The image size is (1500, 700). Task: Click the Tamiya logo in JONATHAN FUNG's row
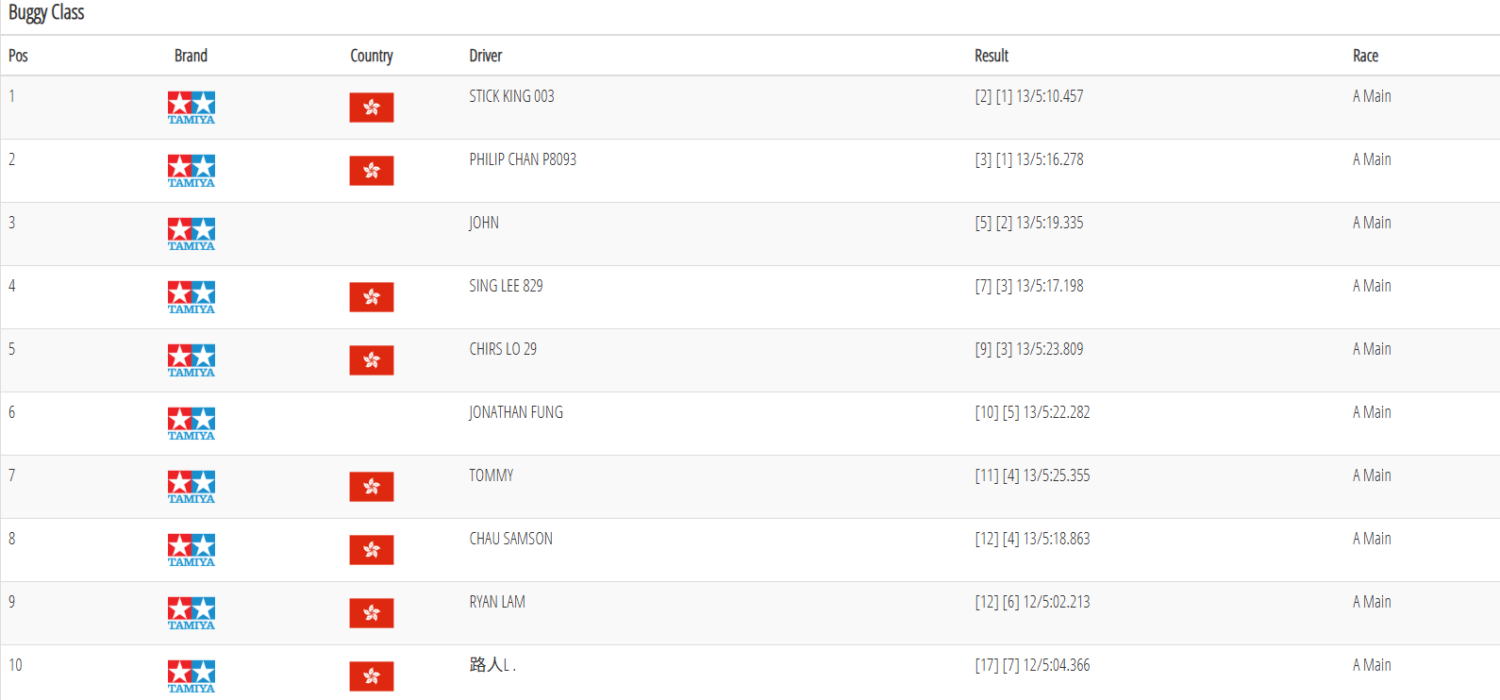tap(191, 423)
